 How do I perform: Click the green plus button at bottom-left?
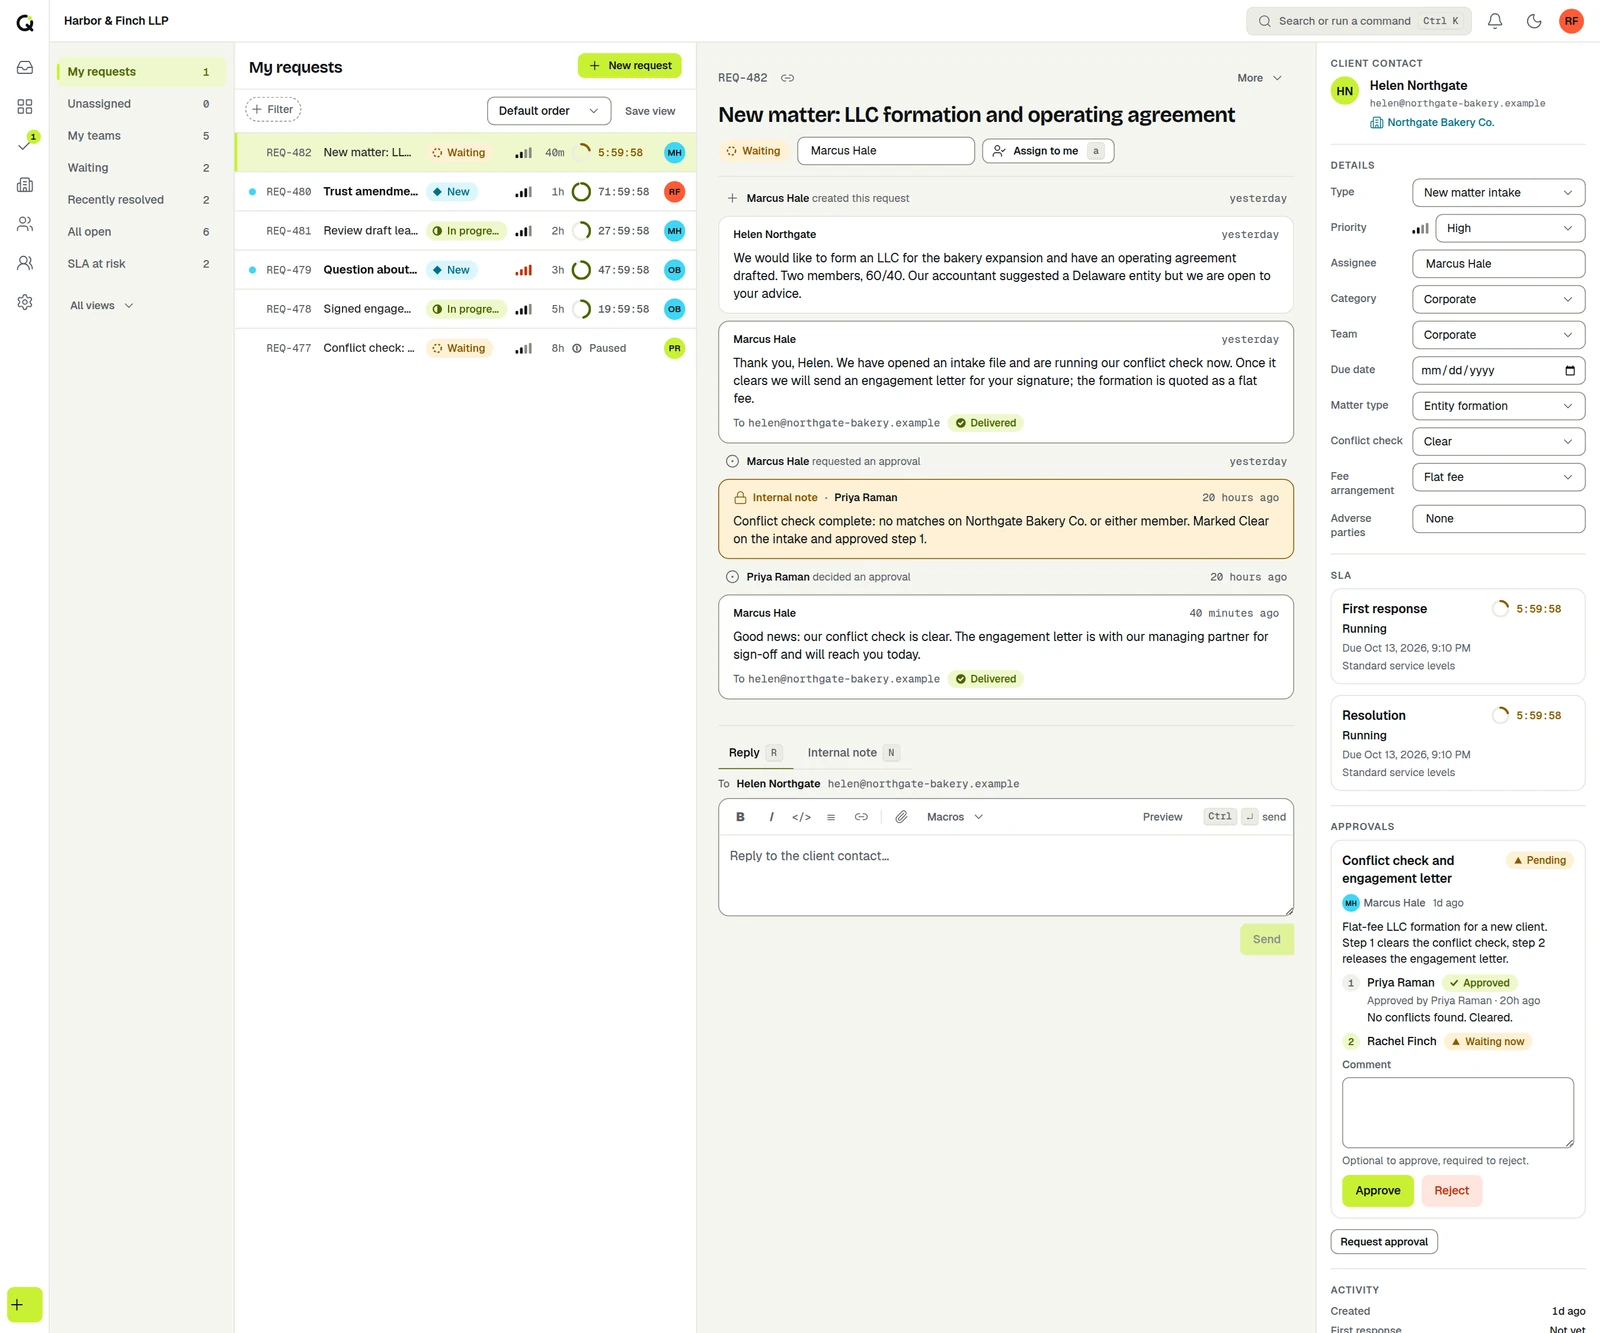click(25, 1305)
